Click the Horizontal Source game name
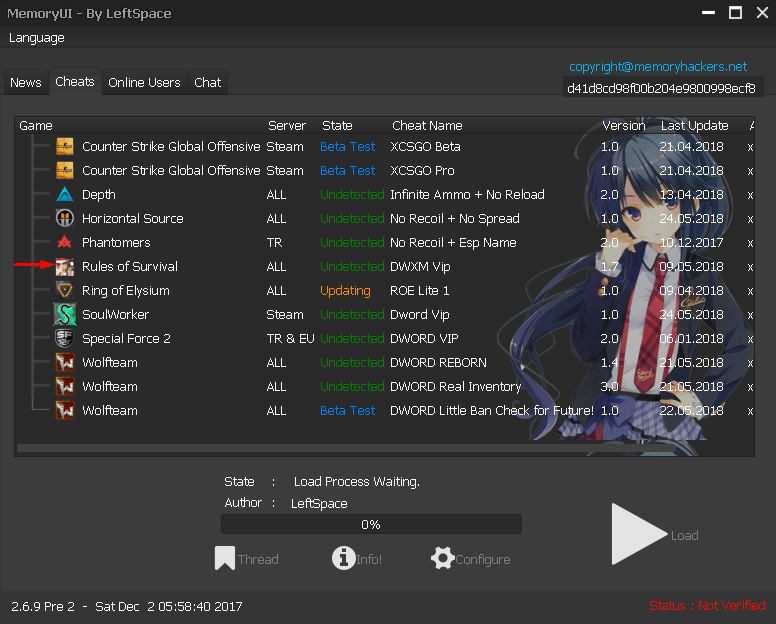Screen dimensions: 776x624 (x=133, y=219)
